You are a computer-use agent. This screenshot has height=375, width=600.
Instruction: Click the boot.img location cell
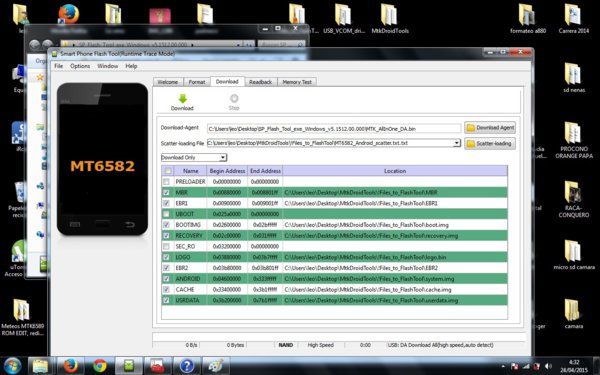[x=395, y=225]
